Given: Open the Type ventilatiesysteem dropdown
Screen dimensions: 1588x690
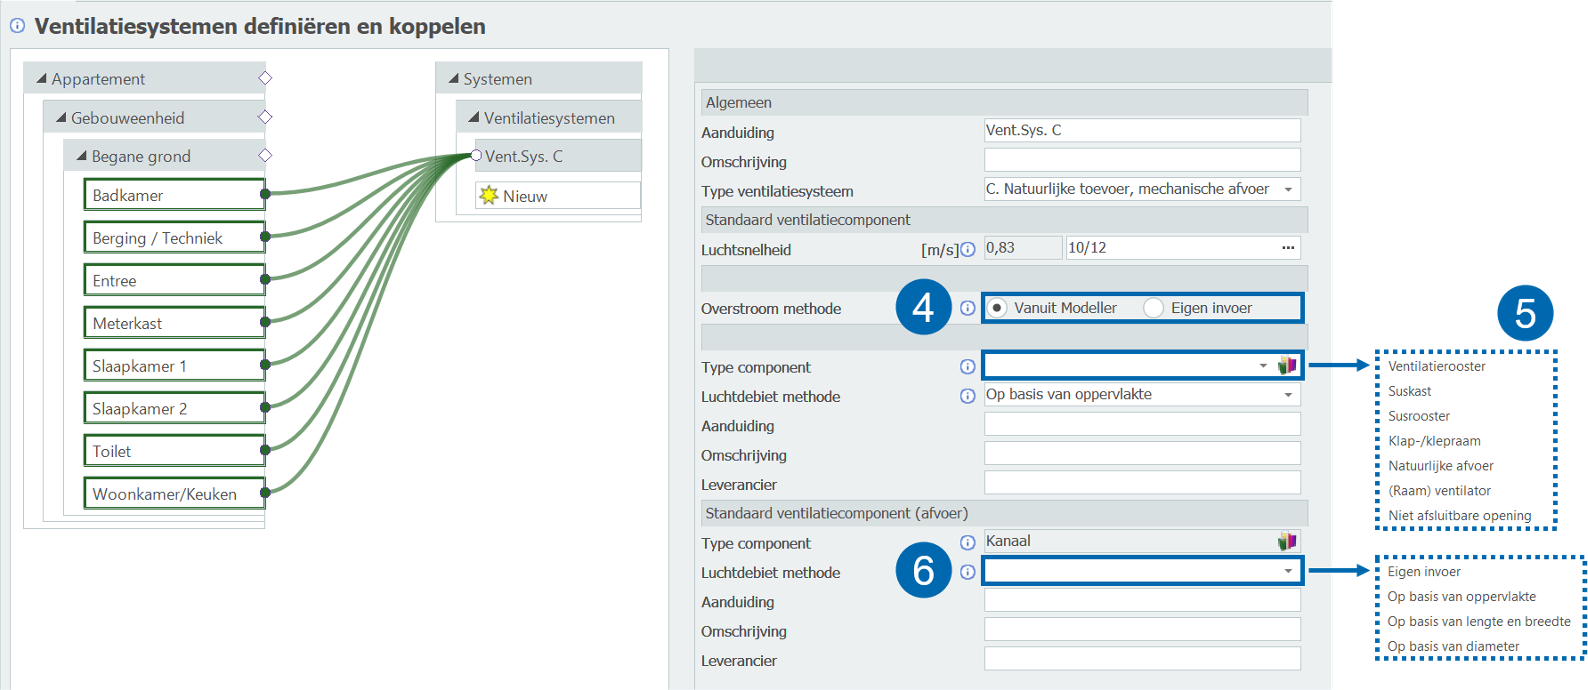Looking at the screenshot, I should [x=1288, y=190].
